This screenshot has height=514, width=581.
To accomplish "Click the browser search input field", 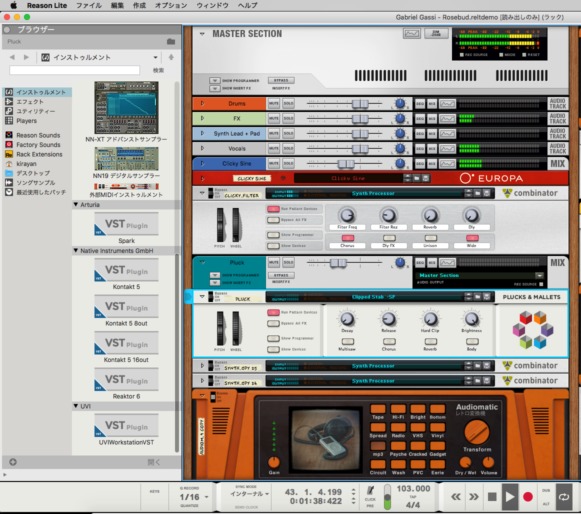I will click(x=74, y=70).
